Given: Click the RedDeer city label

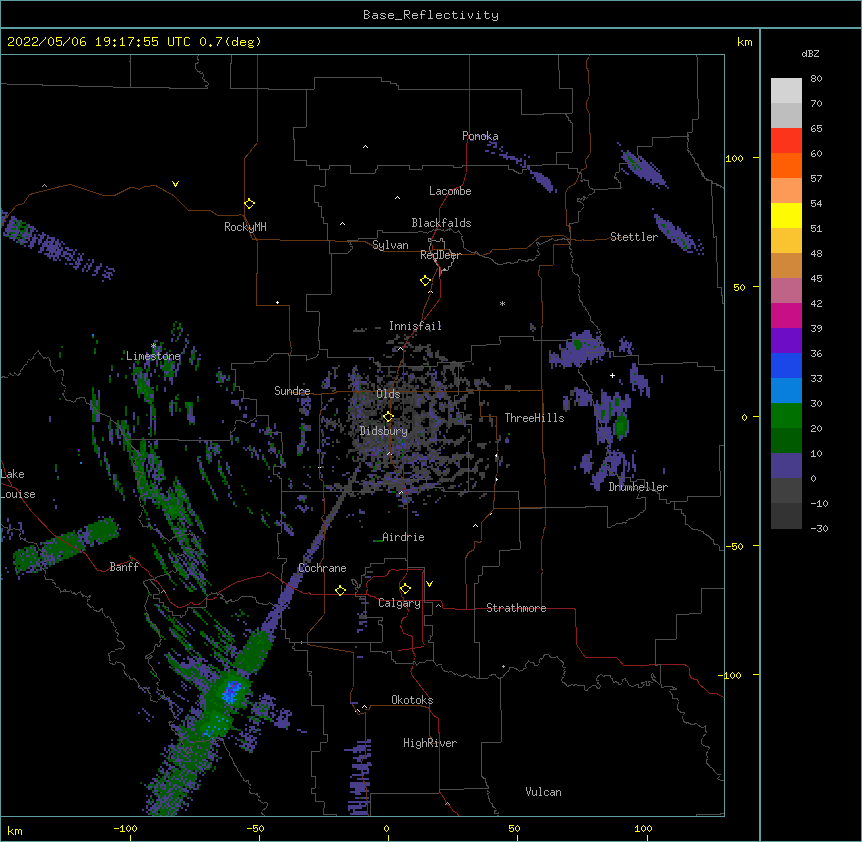Looking at the screenshot, I should point(440,255).
